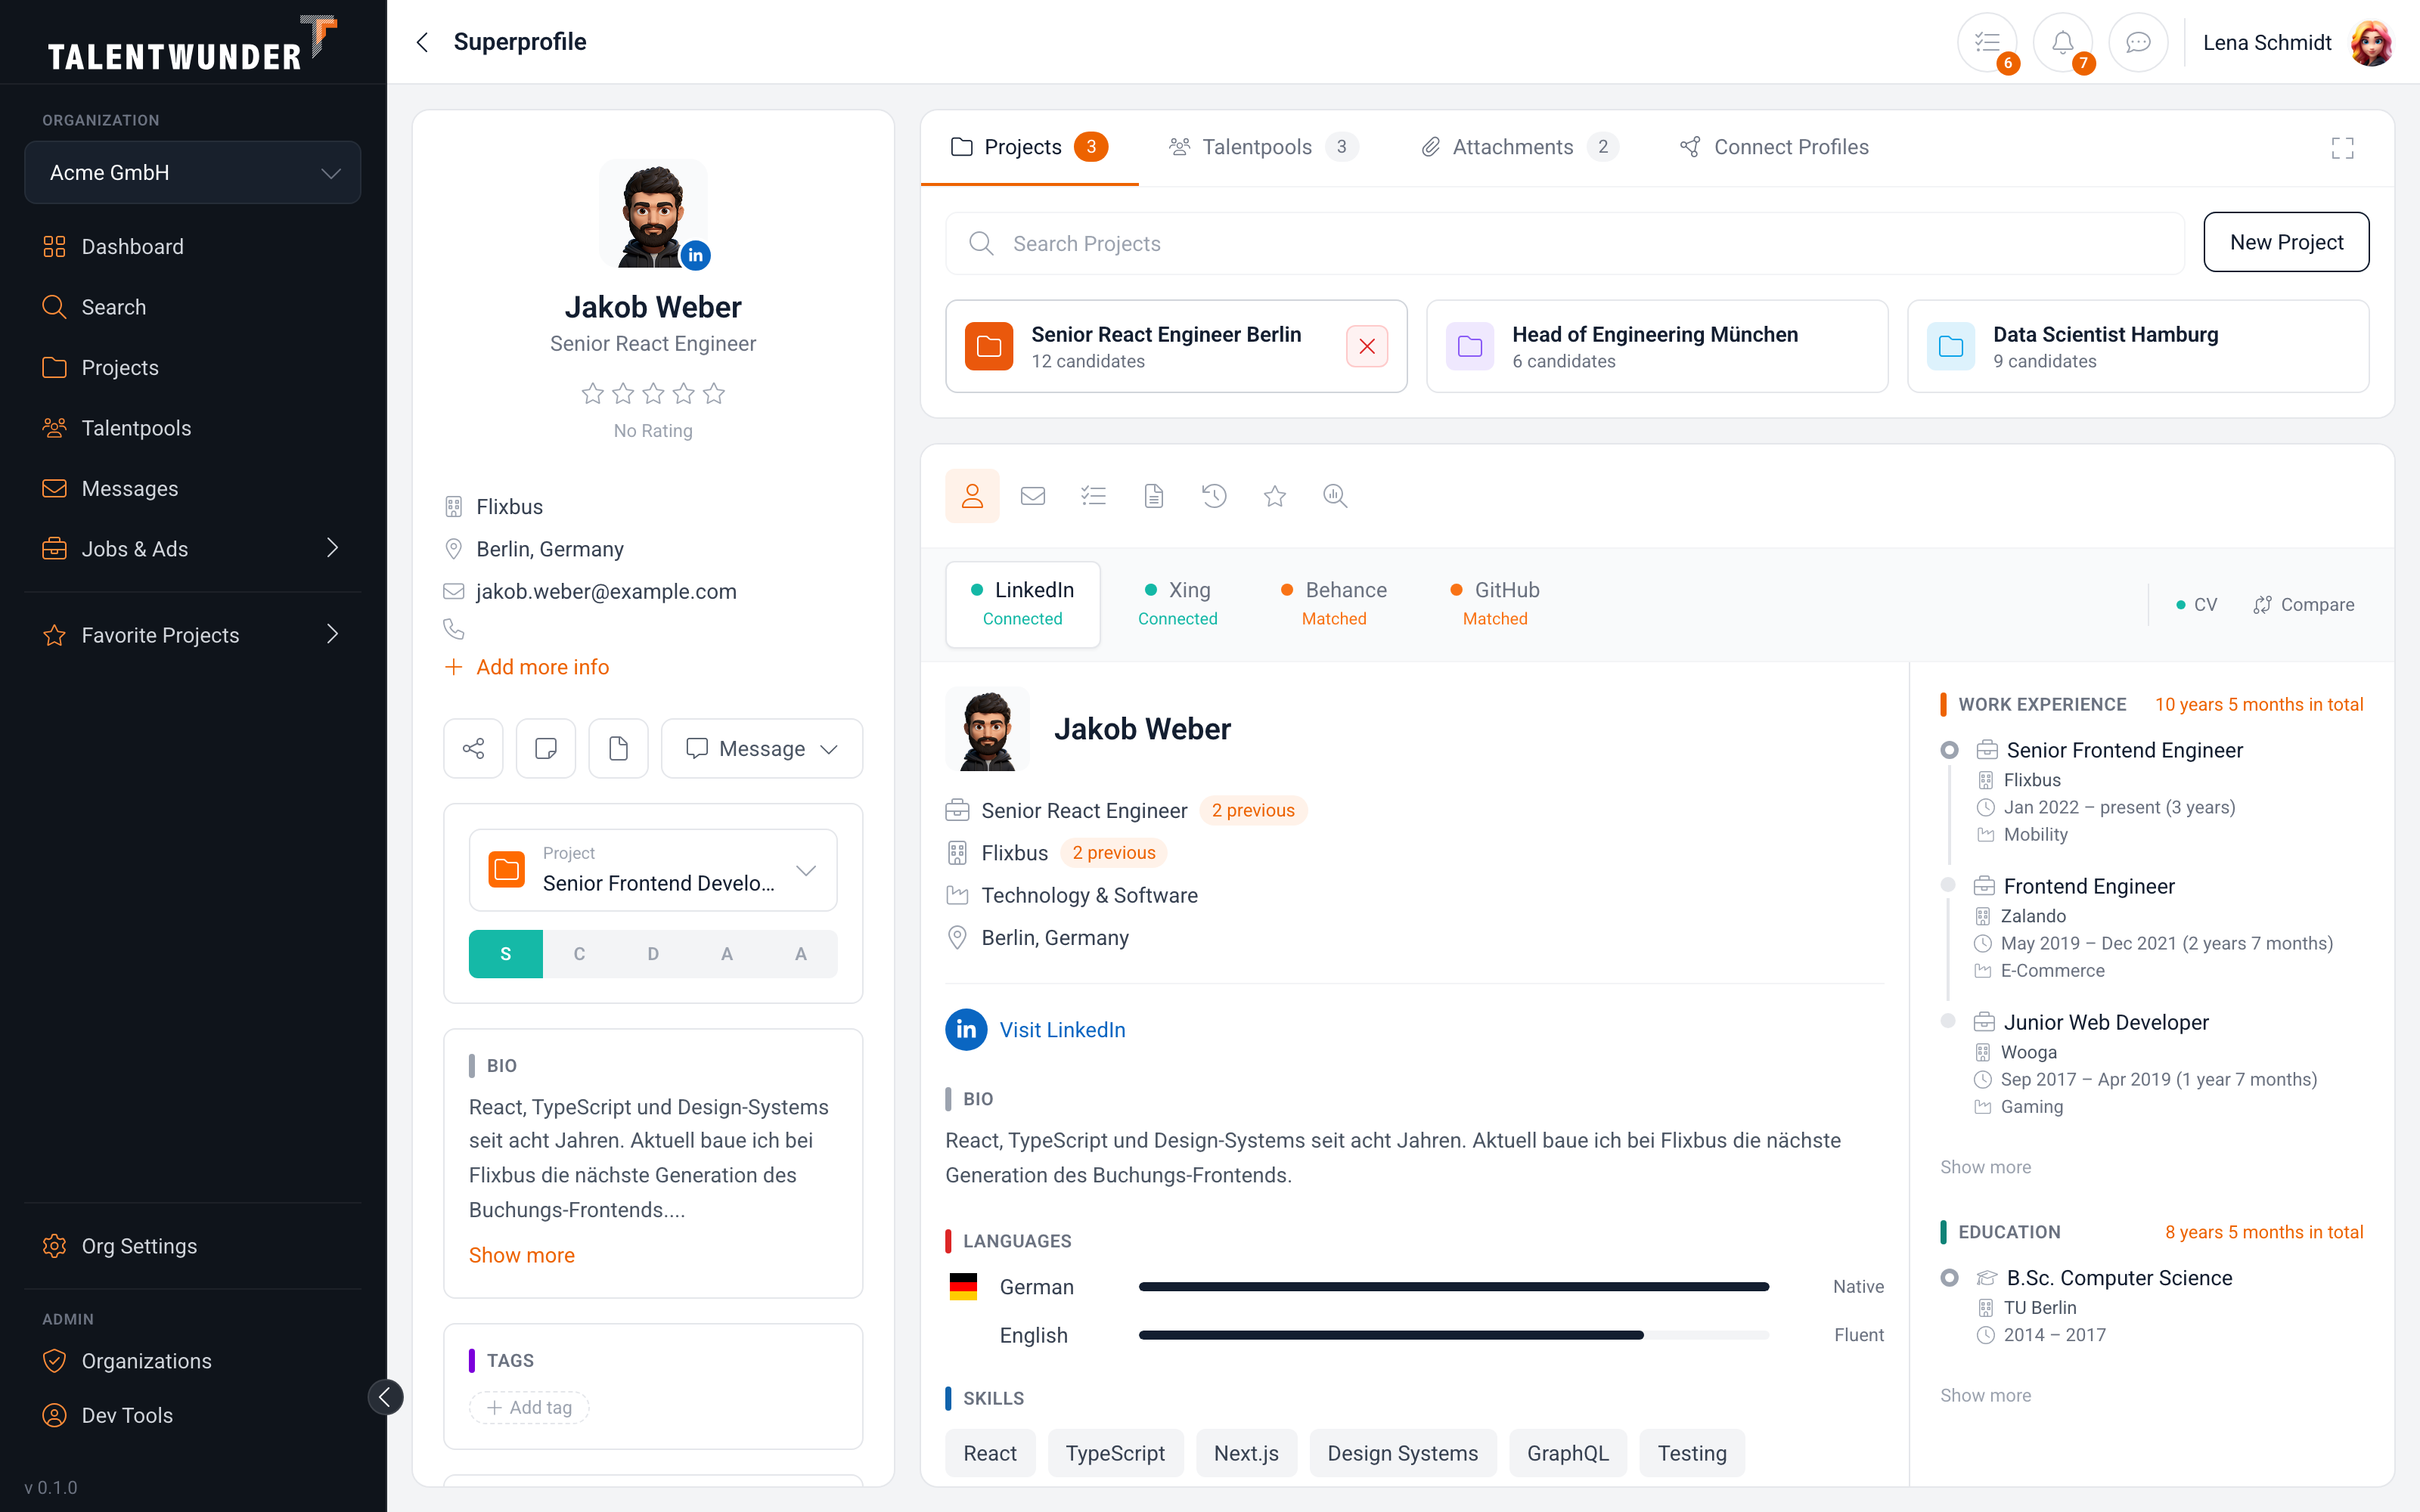Expand the profile panel to fullscreen
Image resolution: width=2420 pixels, height=1512 pixels.
click(x=2342, y=148)
